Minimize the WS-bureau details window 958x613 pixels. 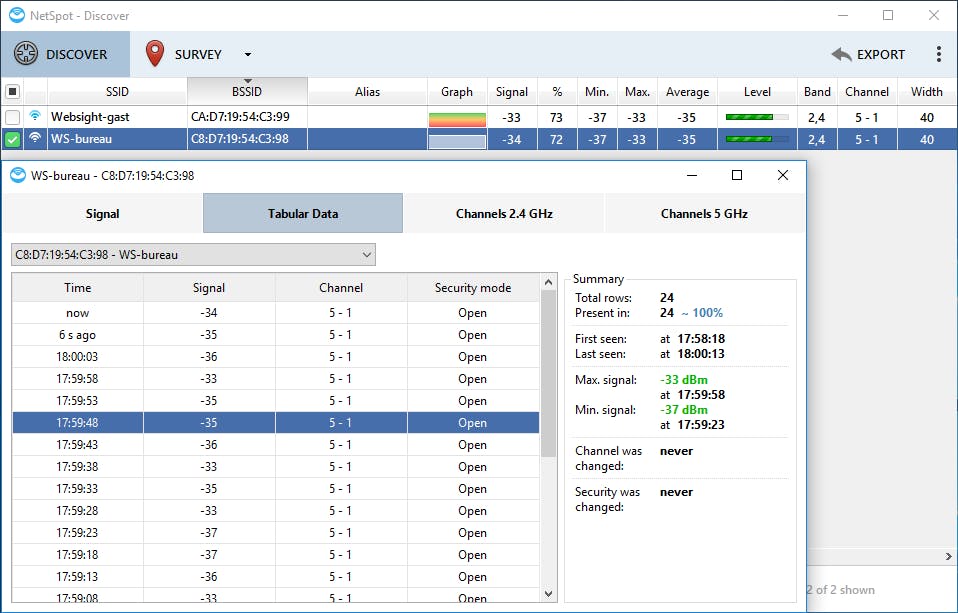[692, 175]
